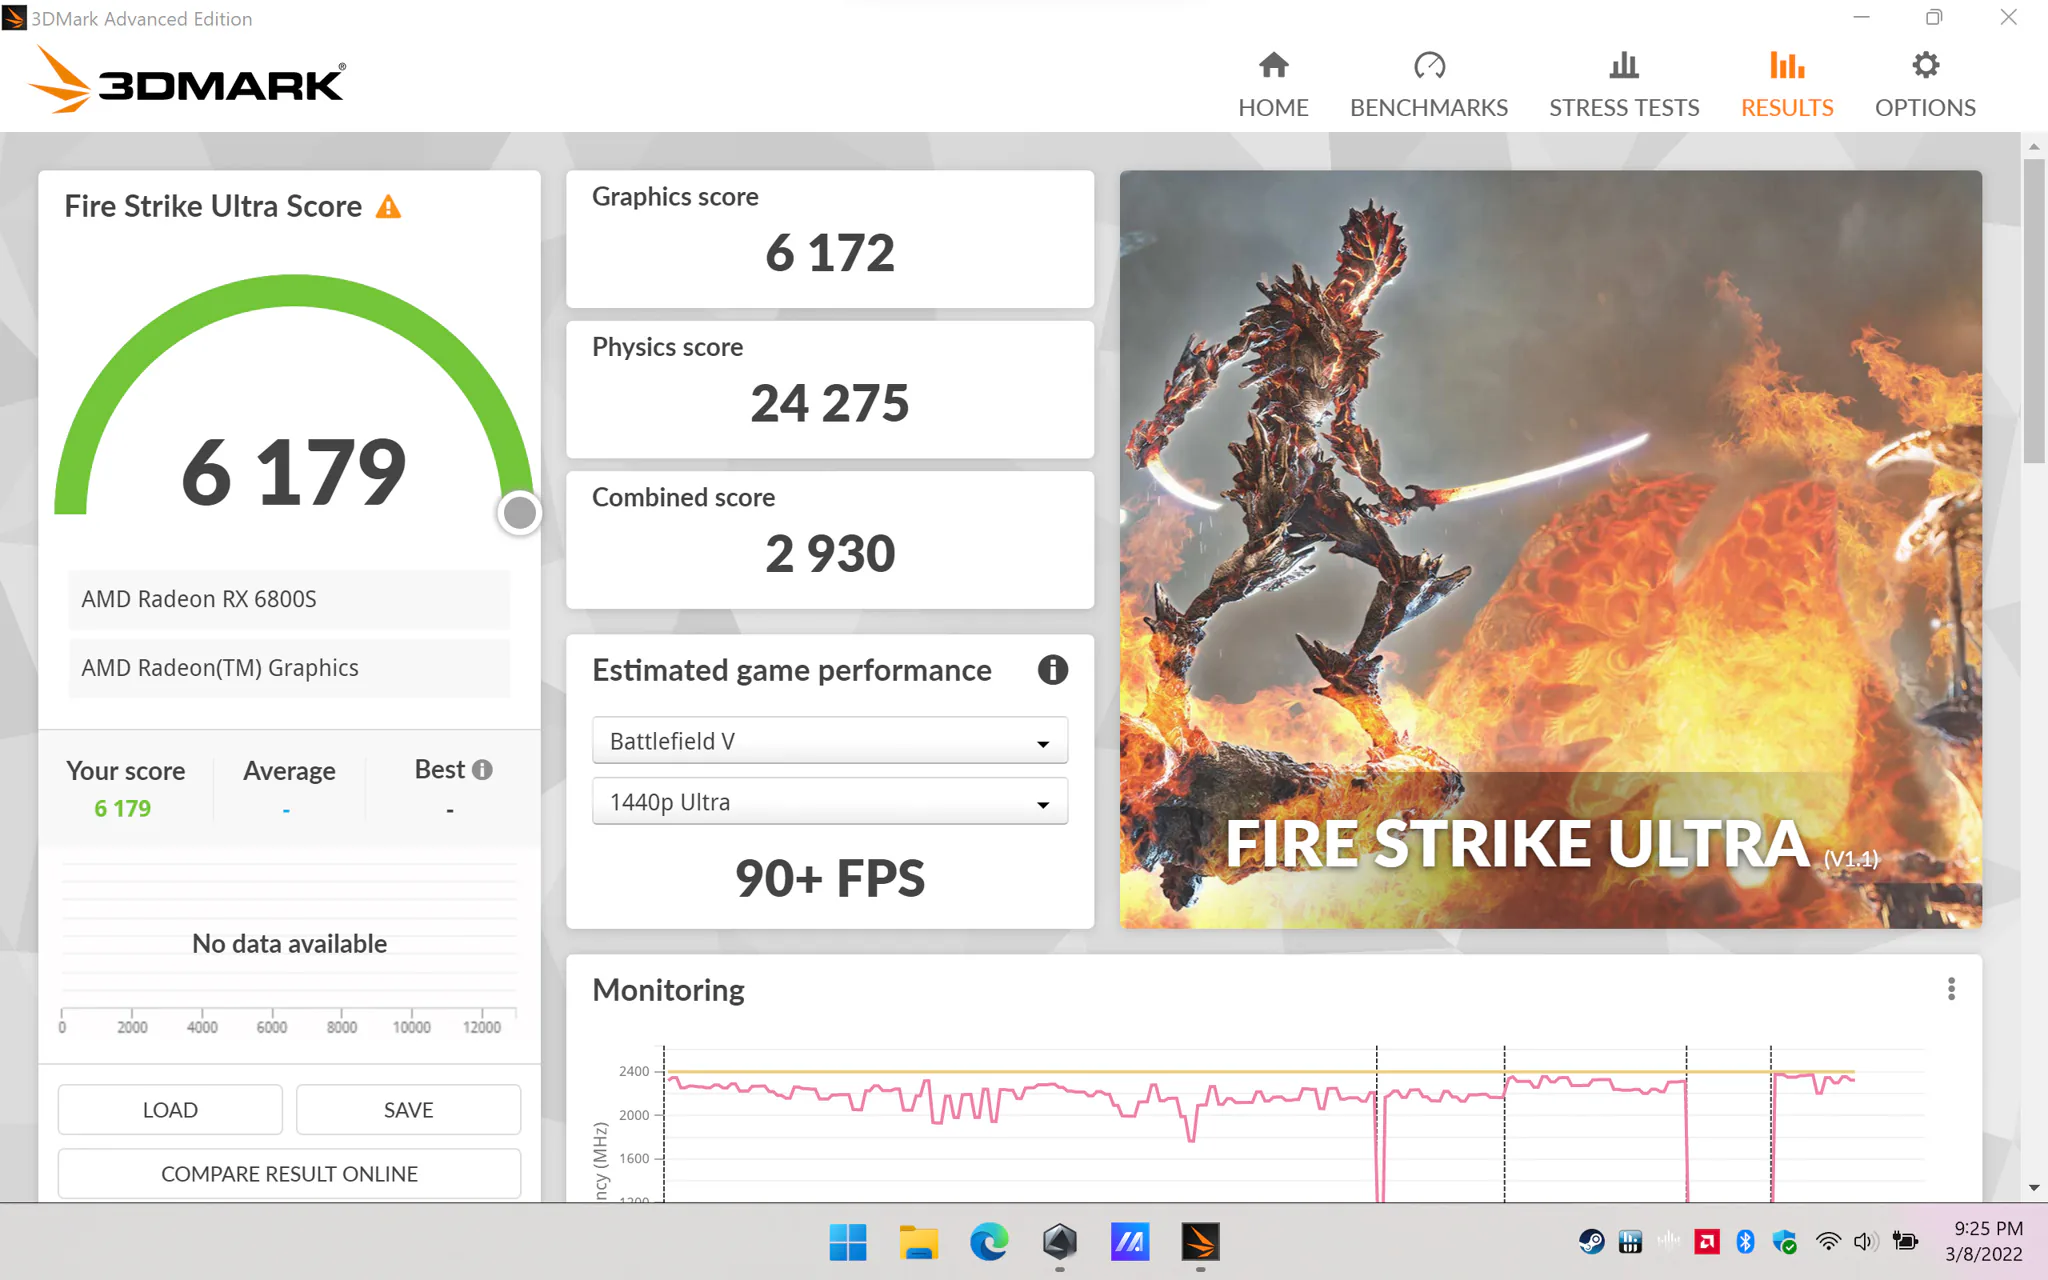Click COMPARE RESULT ONLINE button

[289, 1174]
